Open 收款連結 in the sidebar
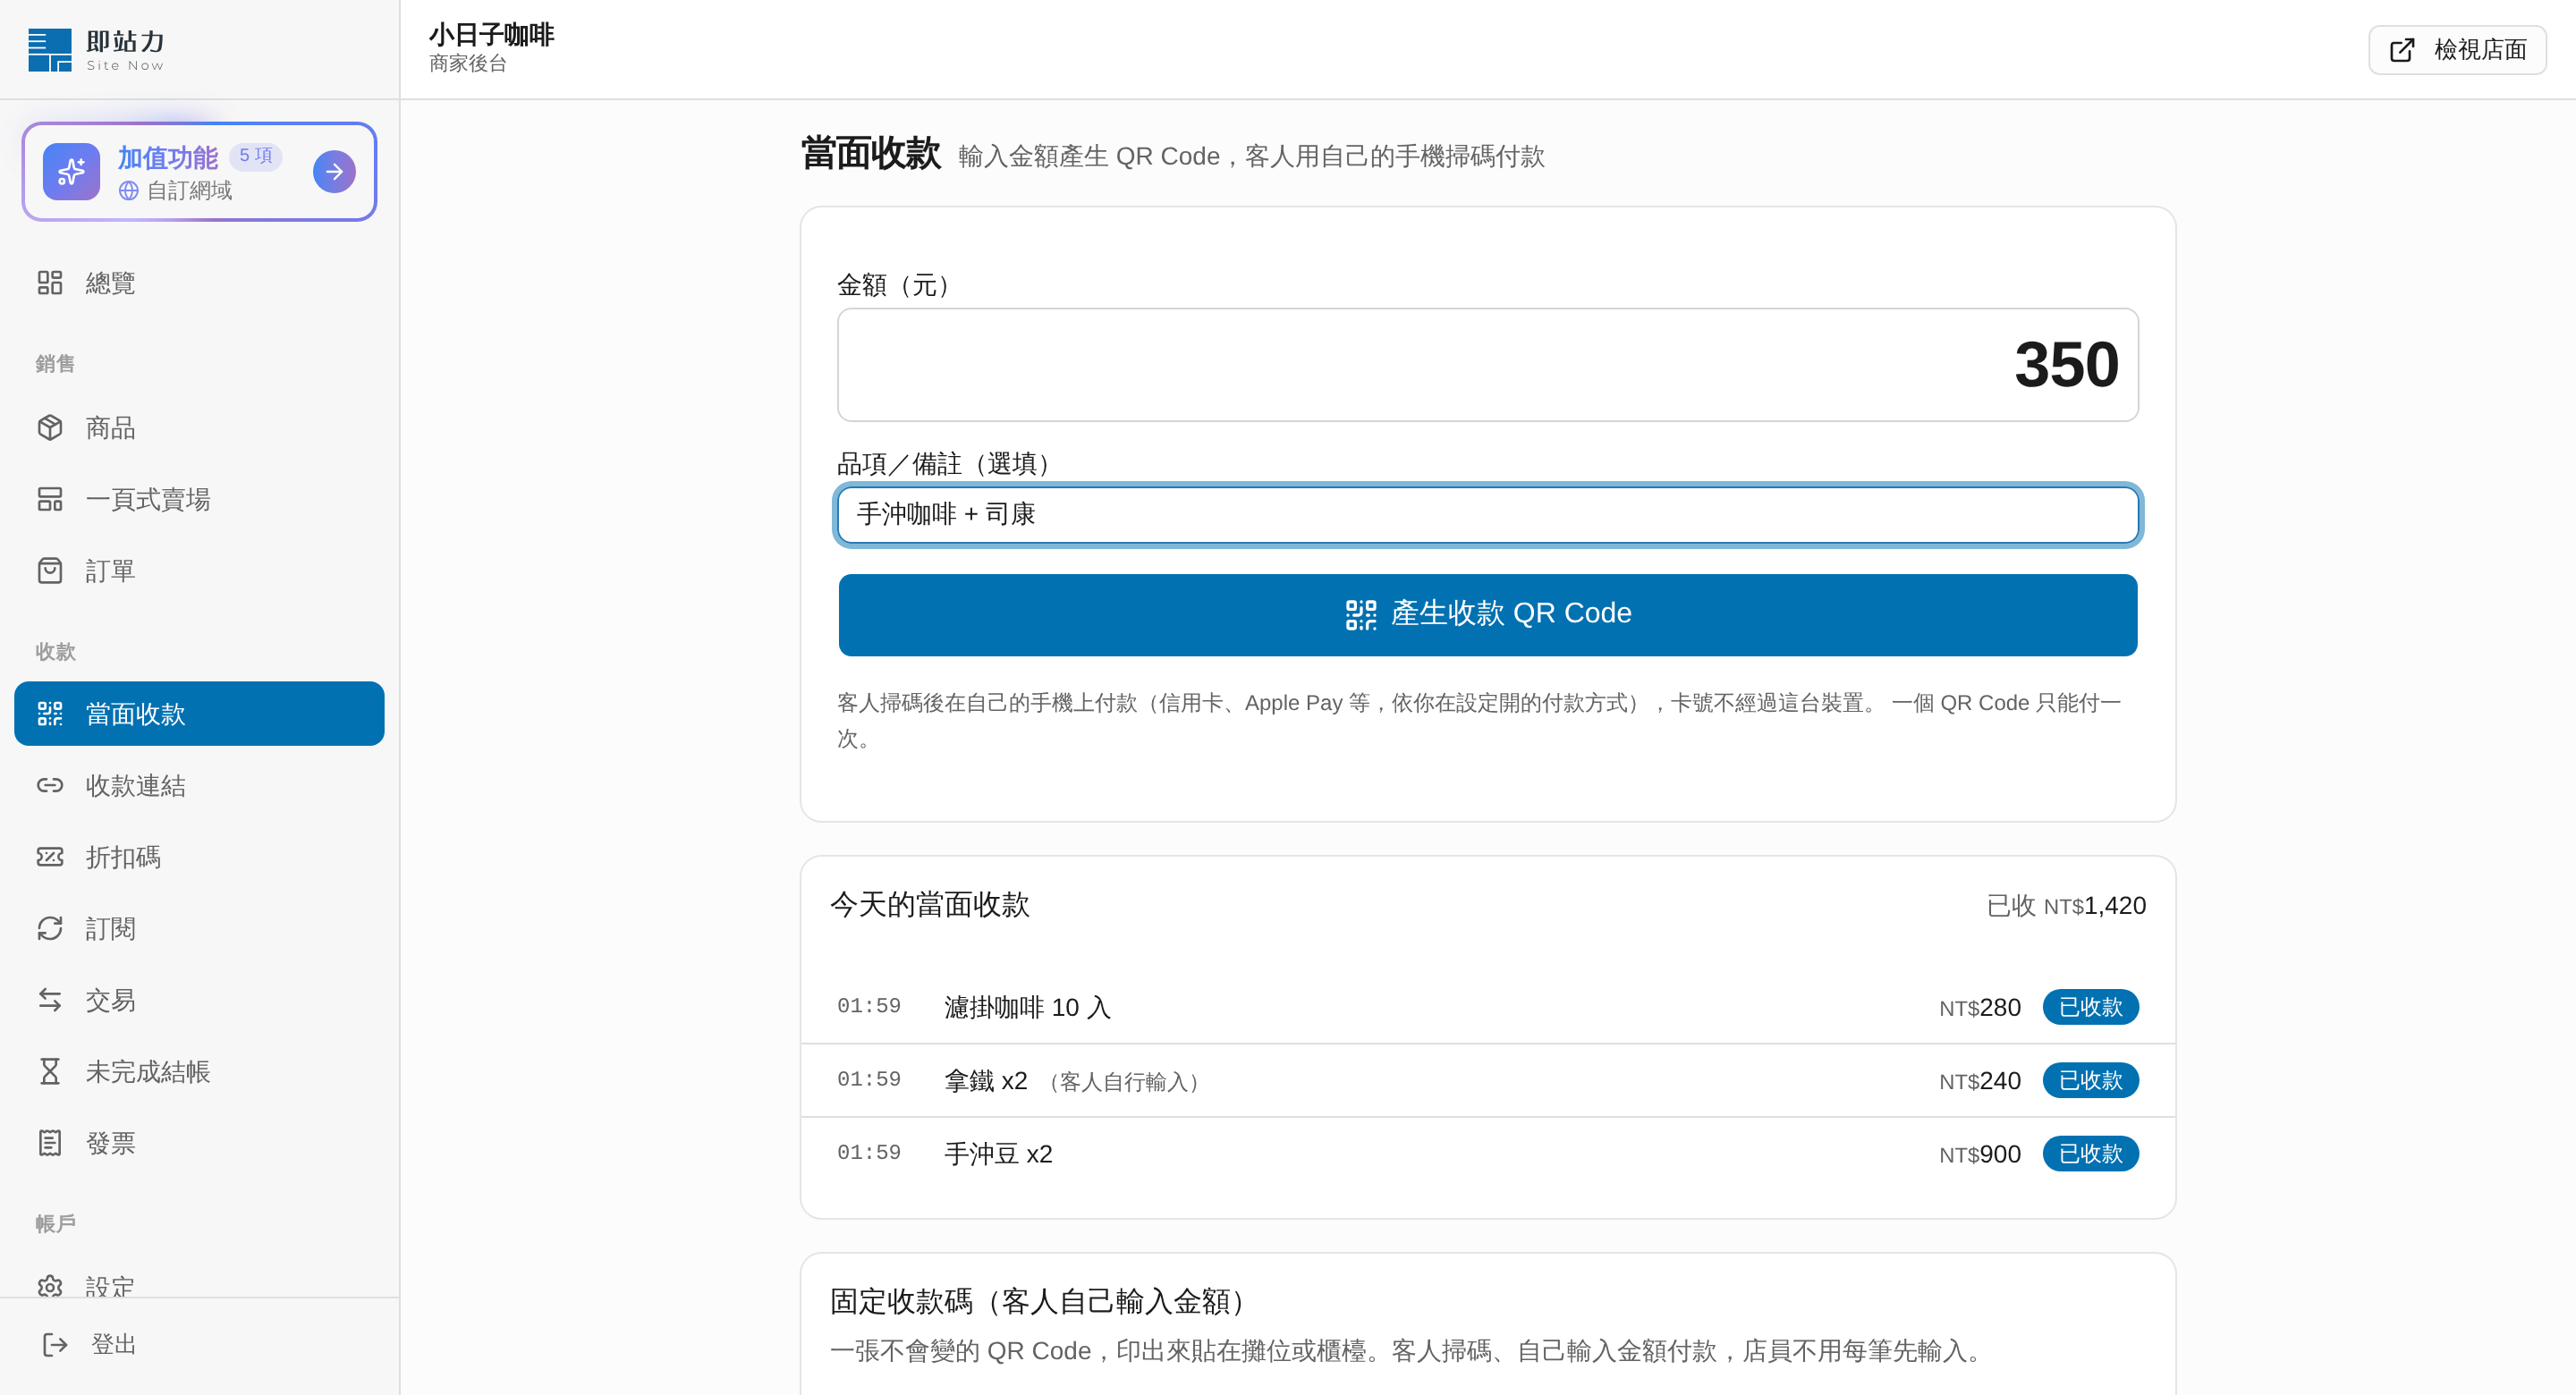The height and width of the screenshot is (1395, 2576). (199, 786)
